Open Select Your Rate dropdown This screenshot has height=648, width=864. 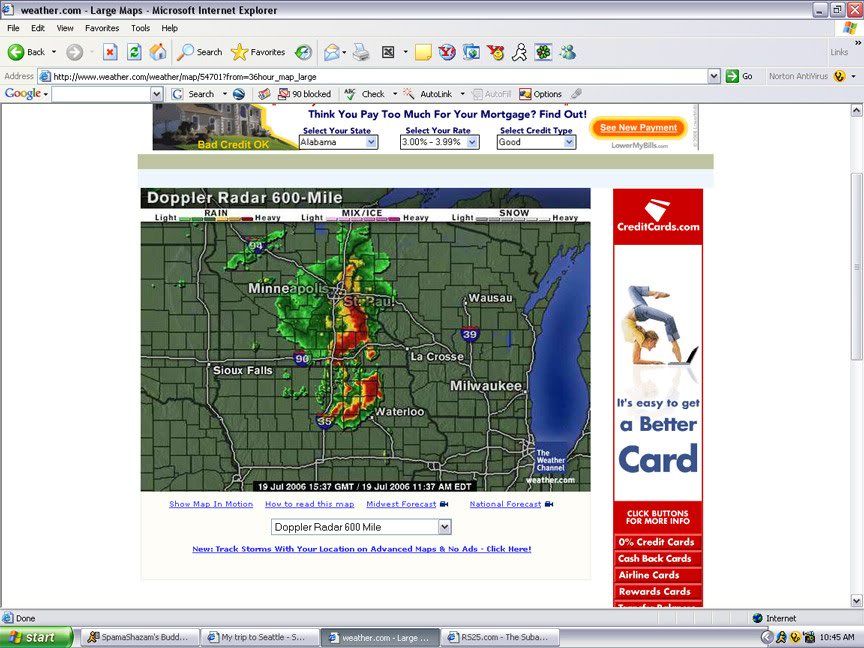pos(440,142)
